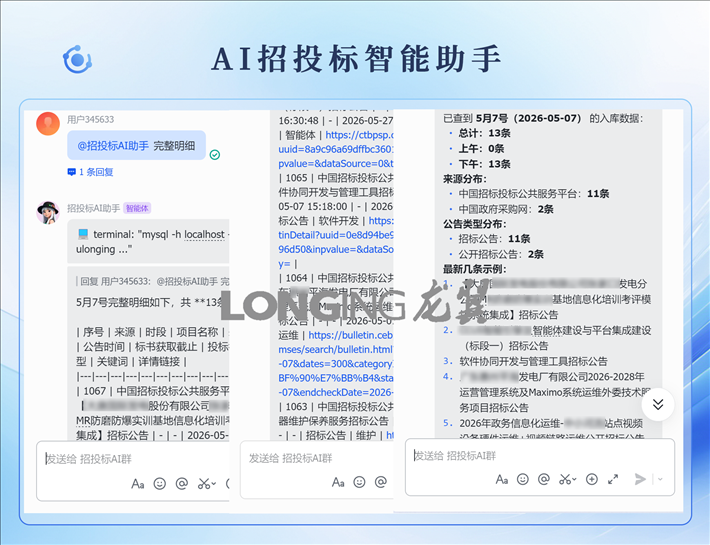Click the 来源分布 heading

pyautogui.click(x=465, y=179)
